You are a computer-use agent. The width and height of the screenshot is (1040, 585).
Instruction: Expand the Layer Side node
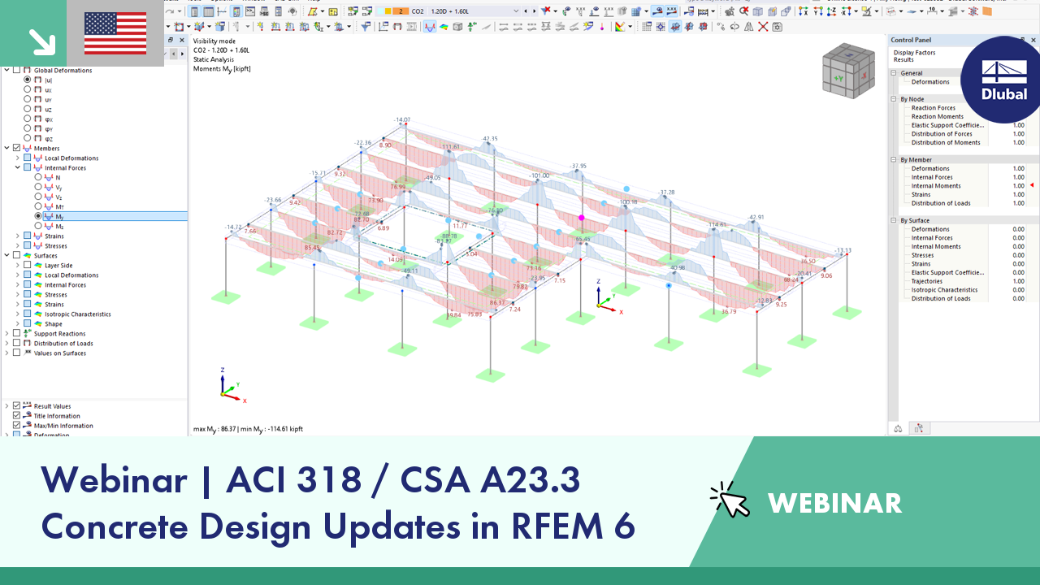coord(17,265)
